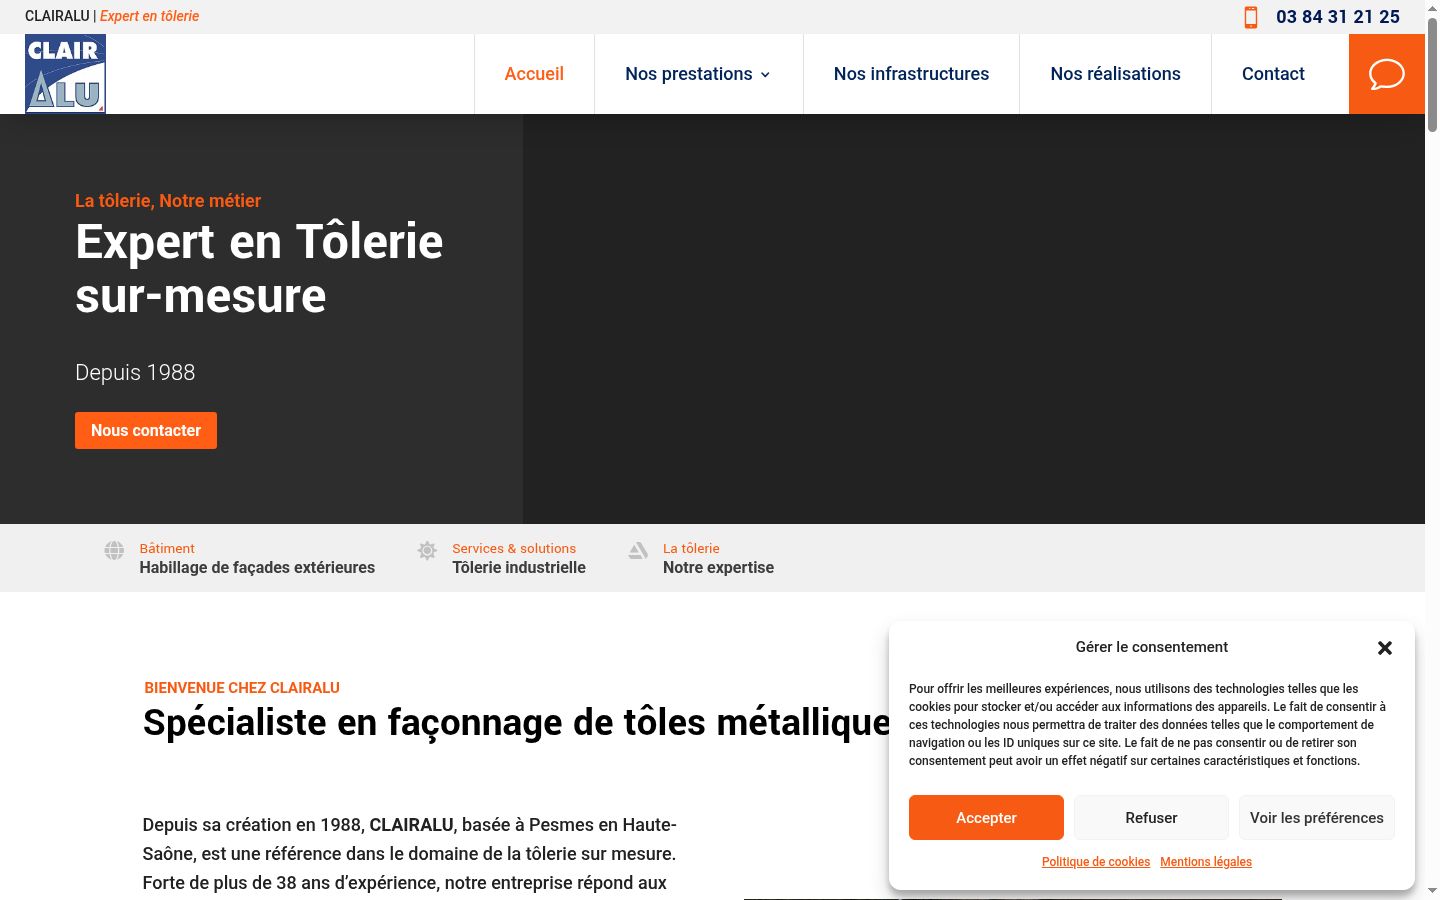Viewport: 1440px width, 900px height.
Task: Call the number 03 84 31 21 25
Action: point(1338,17)
